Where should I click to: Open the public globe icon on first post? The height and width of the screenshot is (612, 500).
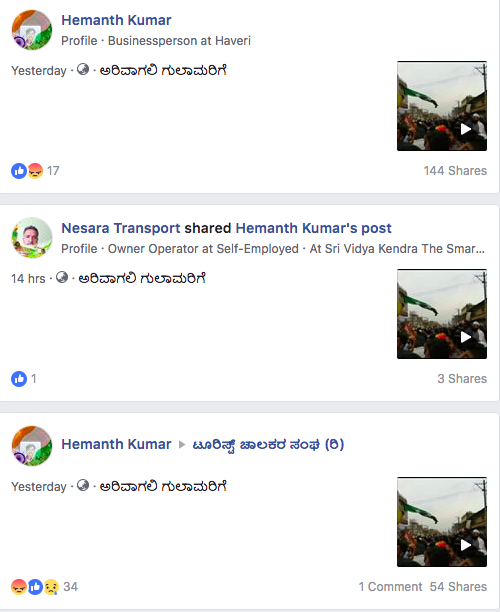click(x=83, y=69)
